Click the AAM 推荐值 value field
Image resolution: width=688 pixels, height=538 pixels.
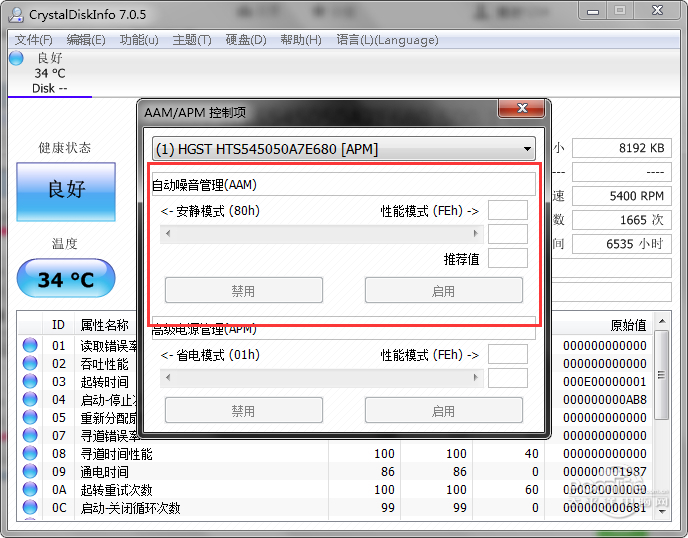click(x=508, y=258)
